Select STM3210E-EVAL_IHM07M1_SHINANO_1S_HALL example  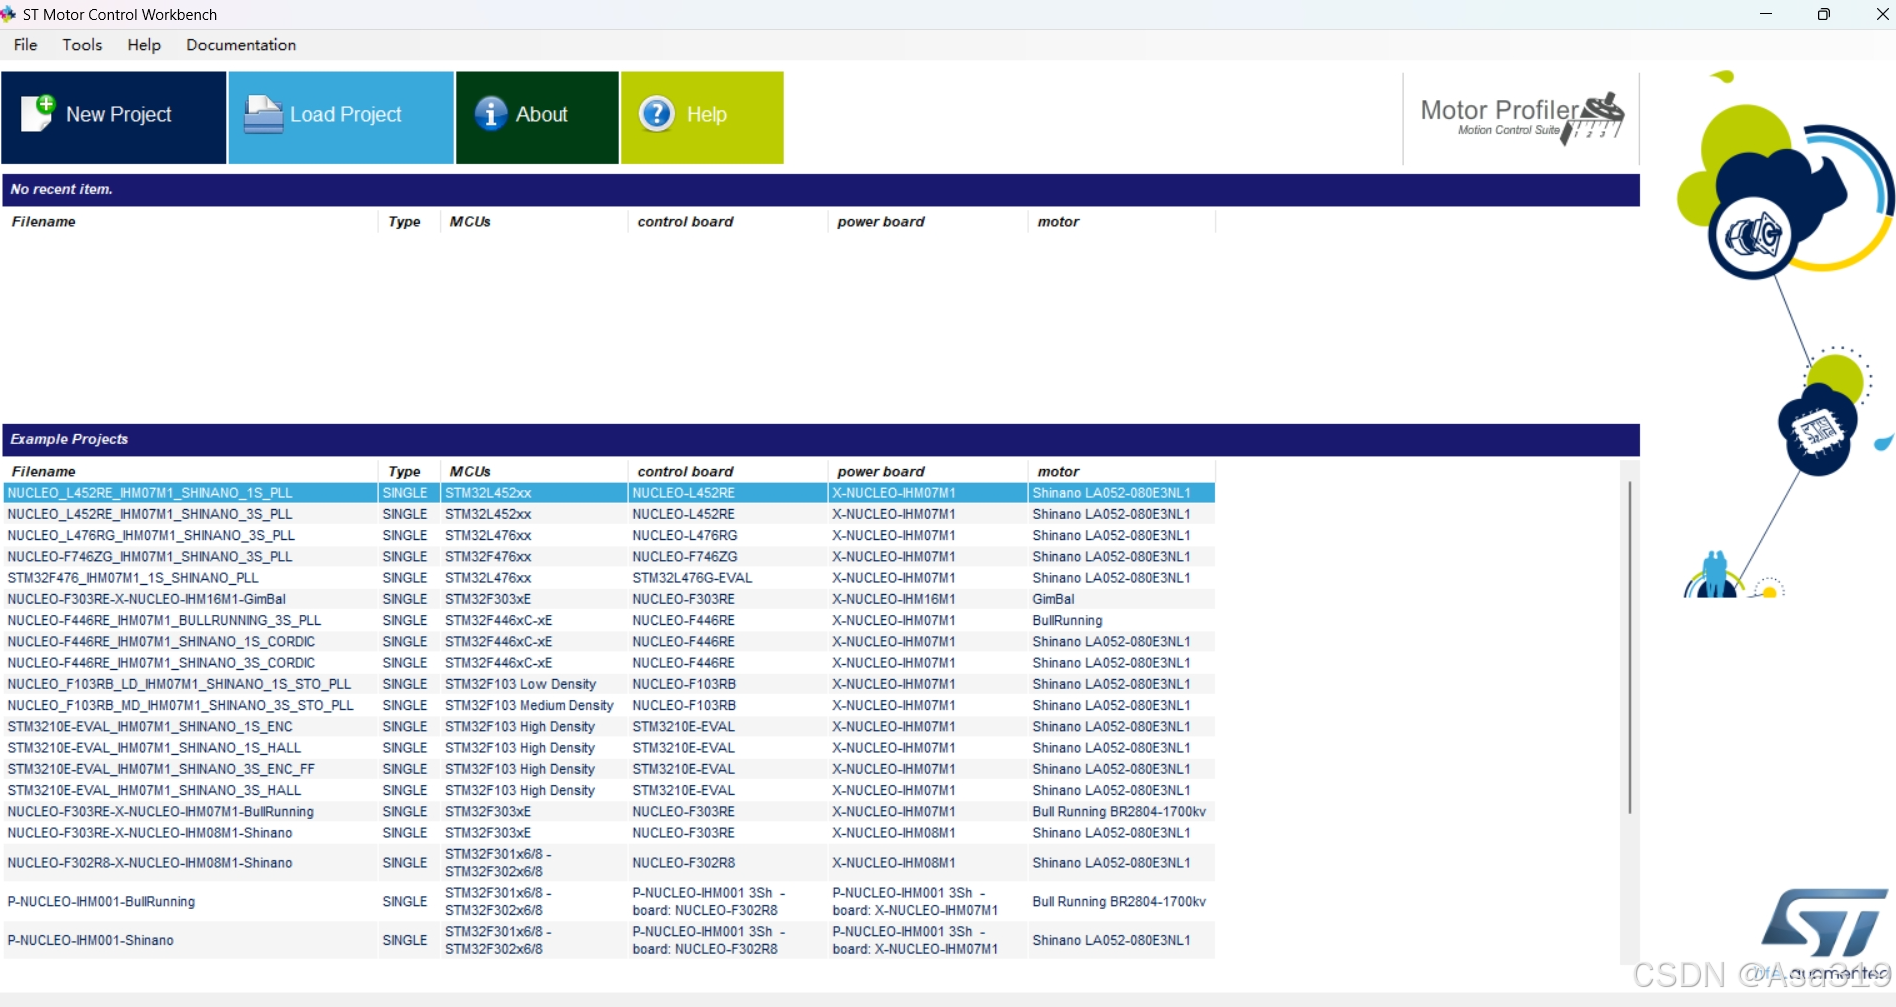(x=609, y=748)
